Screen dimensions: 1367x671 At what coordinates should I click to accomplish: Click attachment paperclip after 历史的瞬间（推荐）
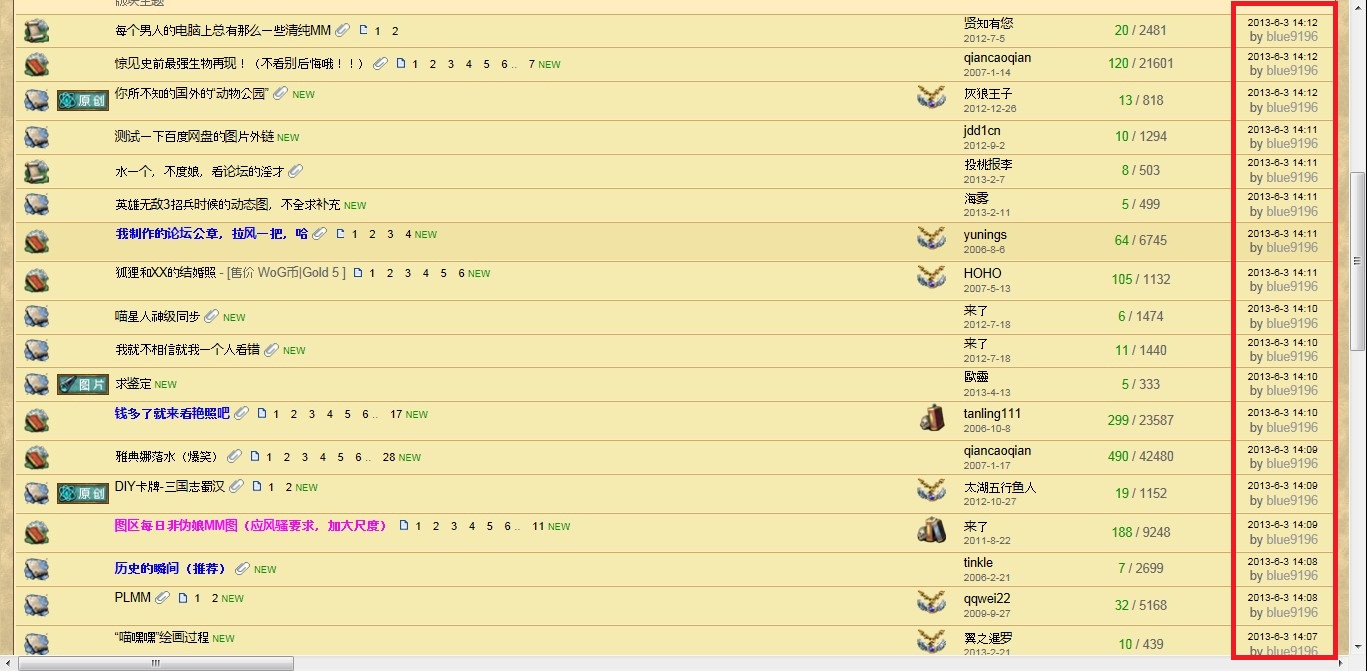pos(242,569)
